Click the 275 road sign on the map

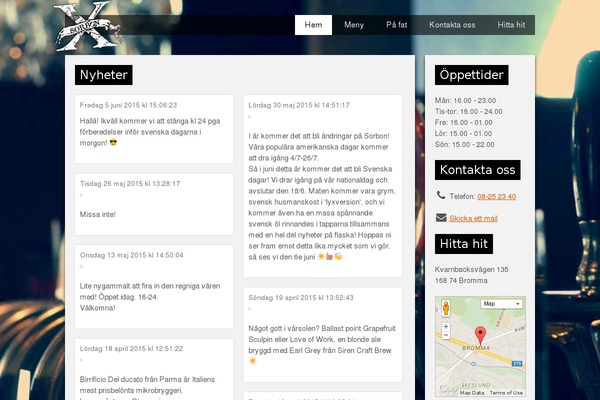pos(517,363)
